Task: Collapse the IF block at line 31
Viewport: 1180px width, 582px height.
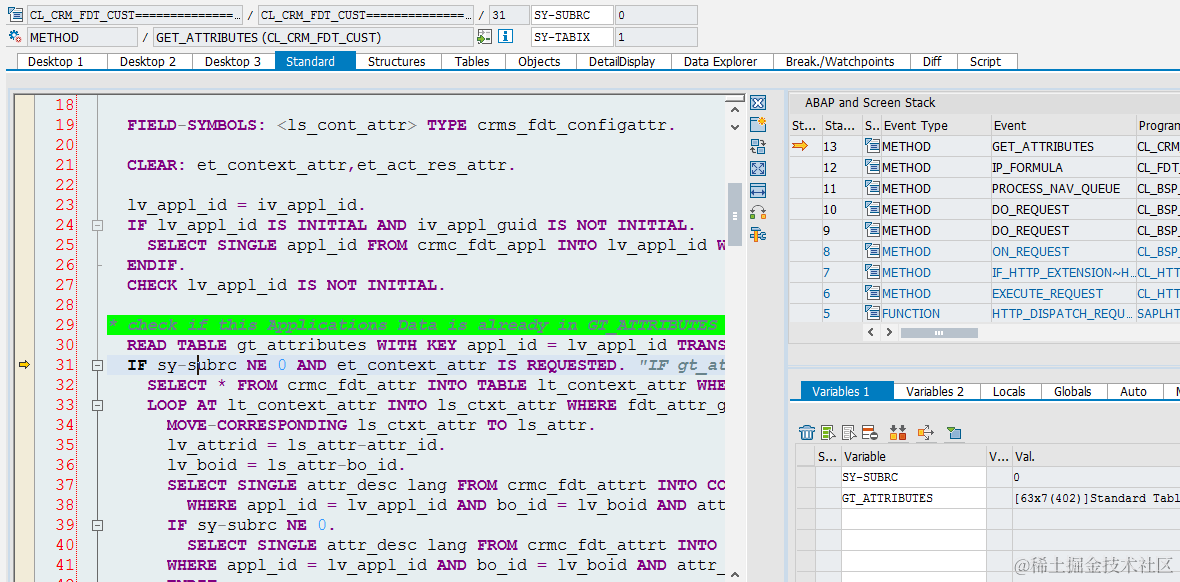Action: [x=96, y=365]
